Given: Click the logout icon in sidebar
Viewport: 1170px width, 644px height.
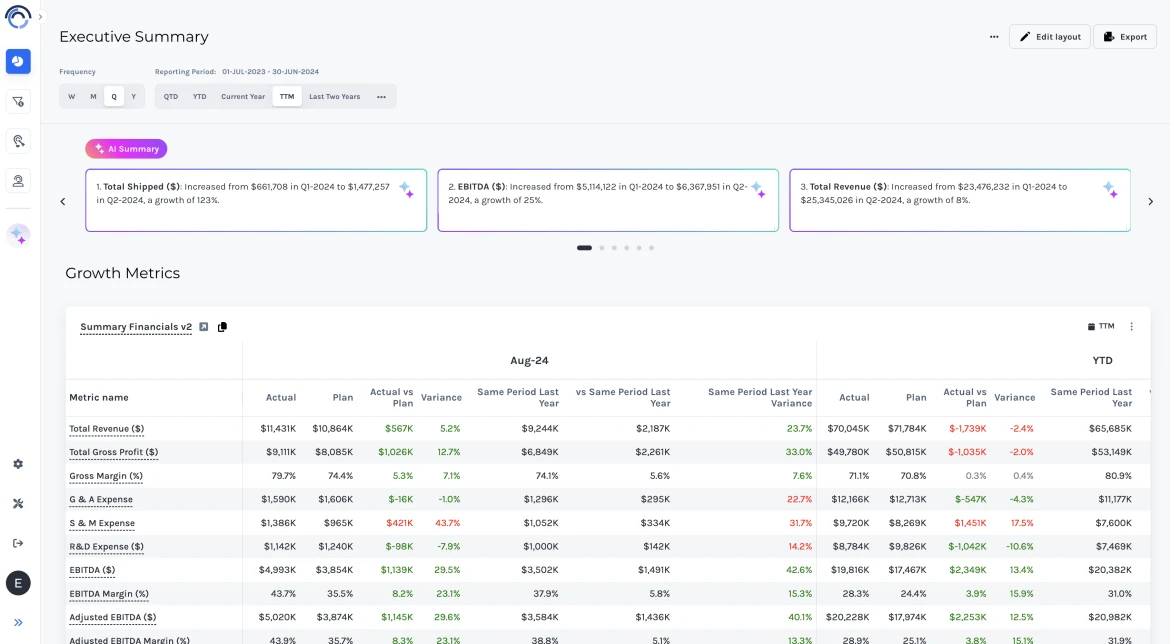Looking at the screenshot, I should 18,543.
